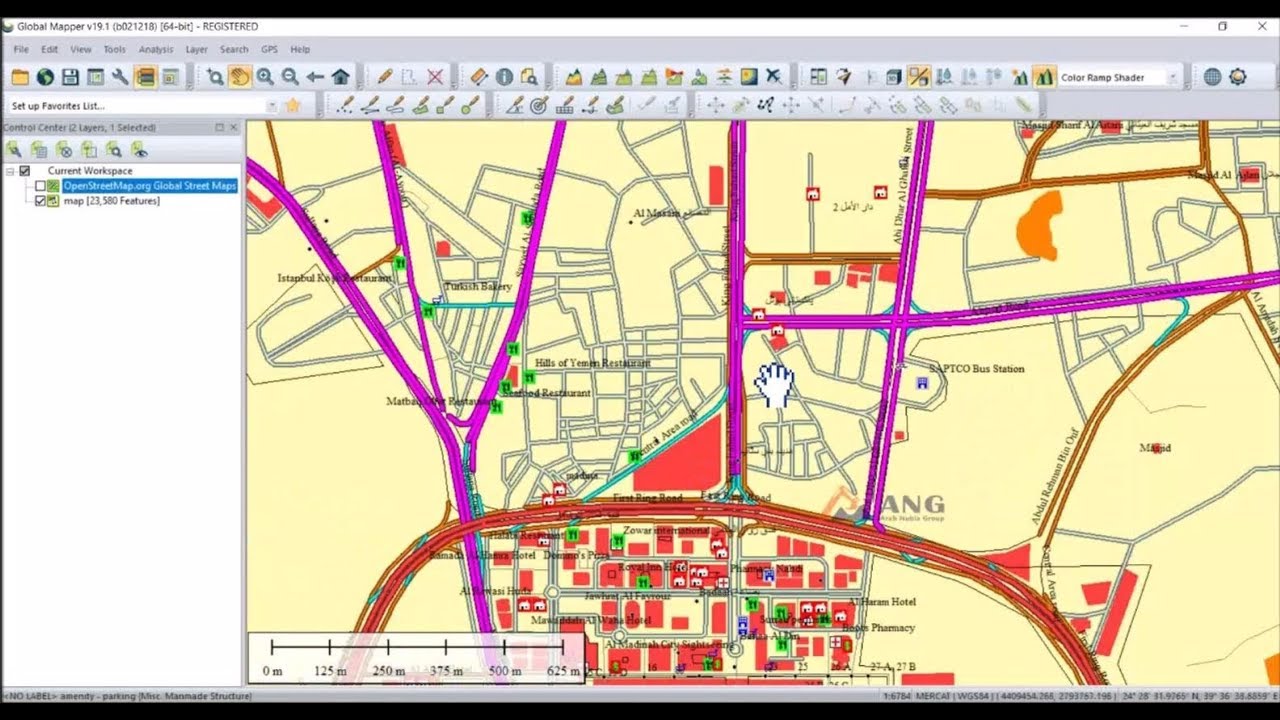Select the Digitizer pencil tool
The image size is (1280, 720).
click(384, 77)
